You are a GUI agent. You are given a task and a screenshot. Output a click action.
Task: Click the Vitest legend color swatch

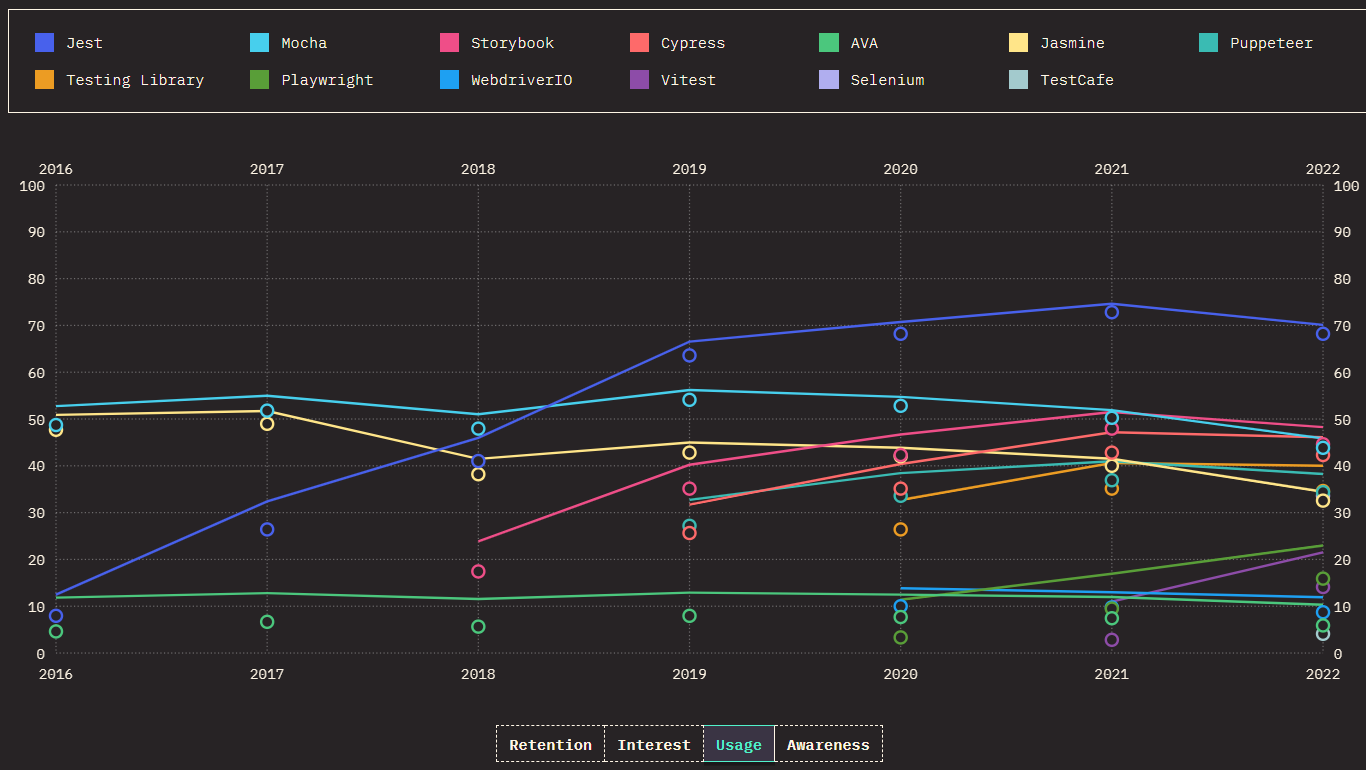pos(639,80)
